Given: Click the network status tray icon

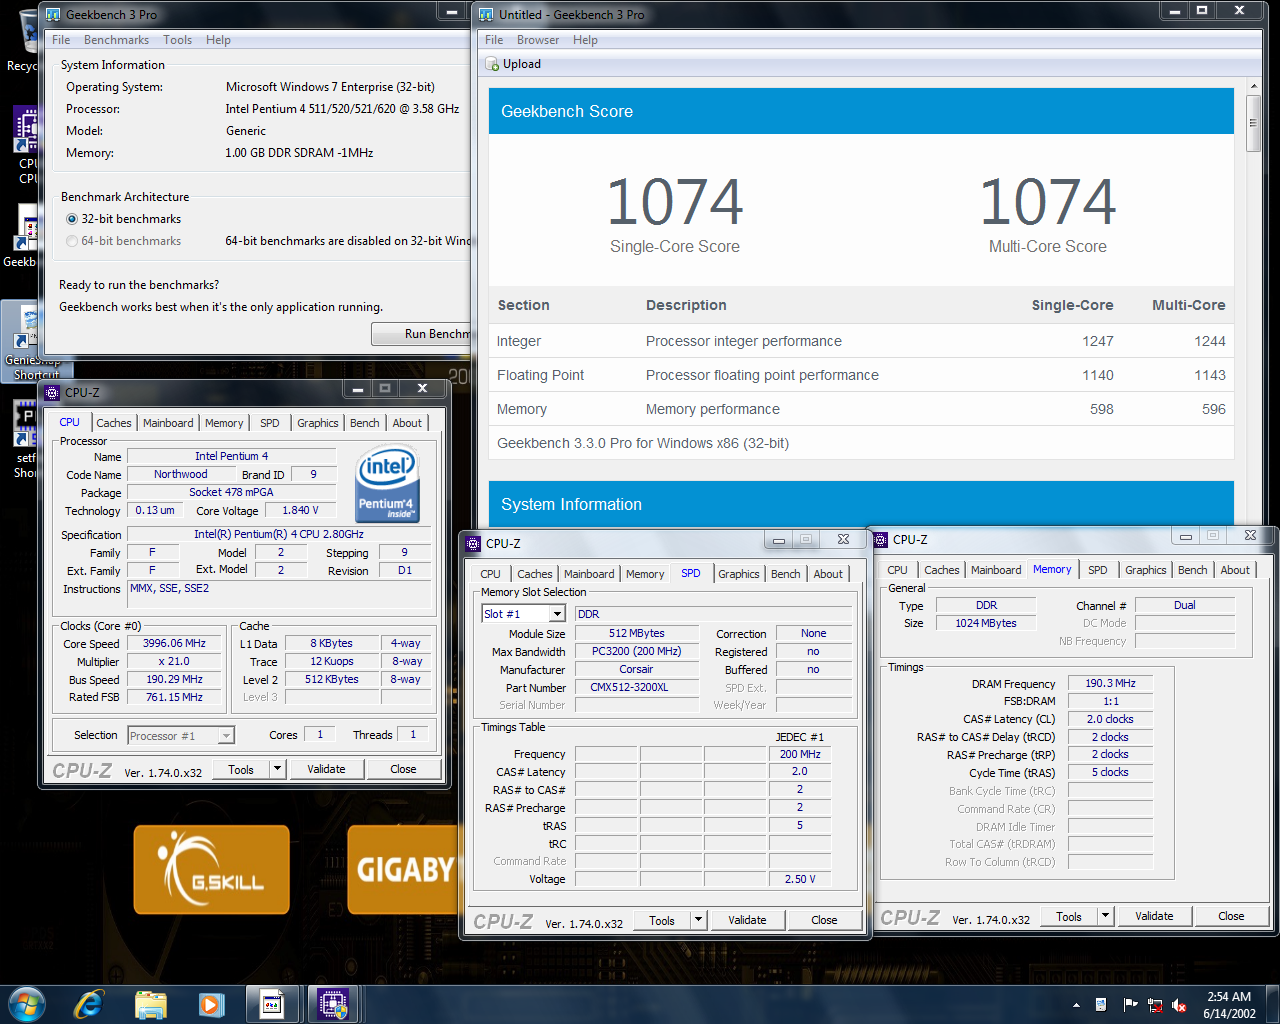Looking at the screenshot, I should [x=1155, y=1005].
